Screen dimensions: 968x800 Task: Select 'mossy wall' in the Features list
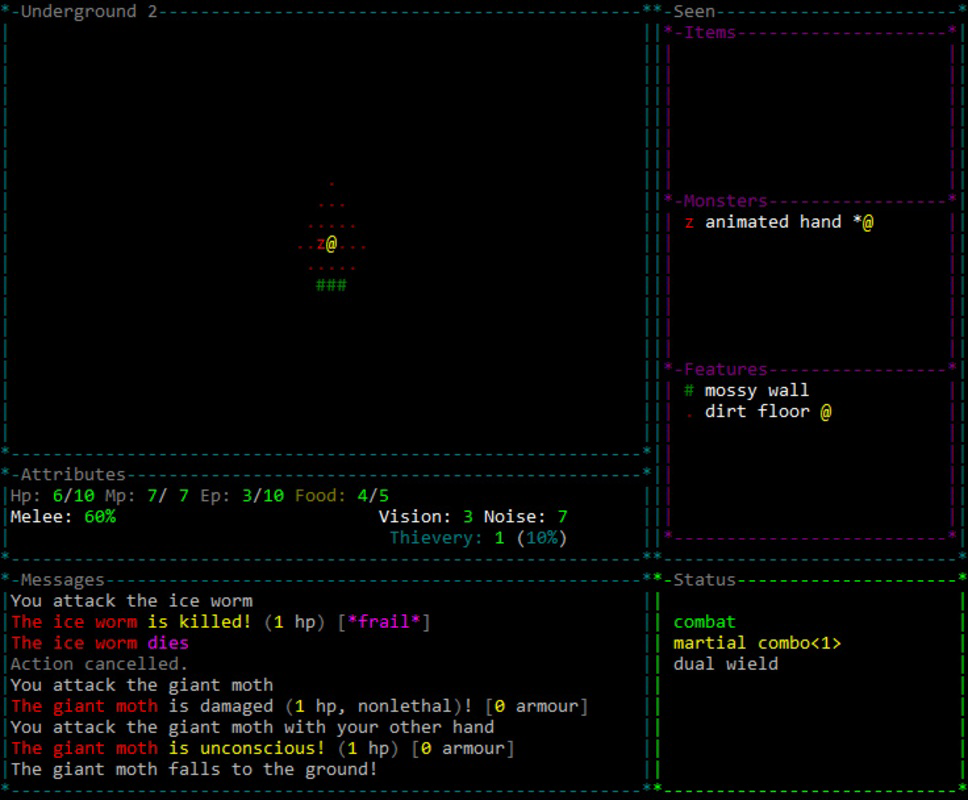[757, 391]
